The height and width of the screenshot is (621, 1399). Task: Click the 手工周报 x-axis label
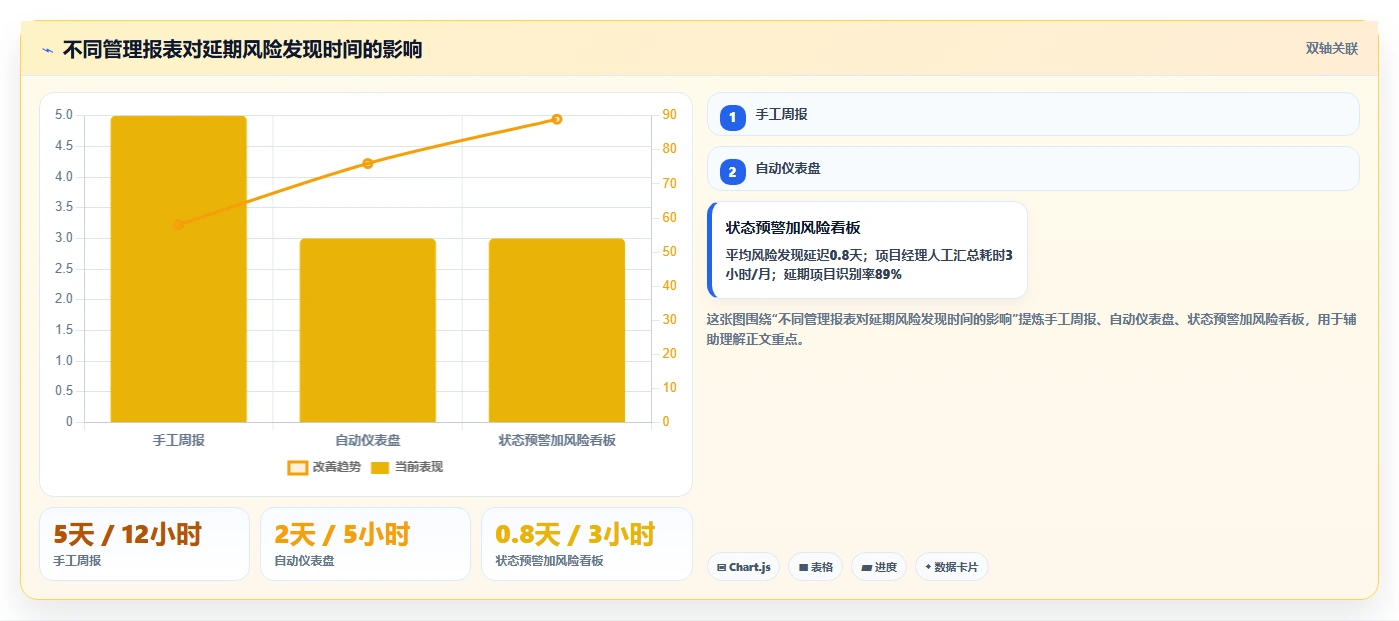click(178, 440)
